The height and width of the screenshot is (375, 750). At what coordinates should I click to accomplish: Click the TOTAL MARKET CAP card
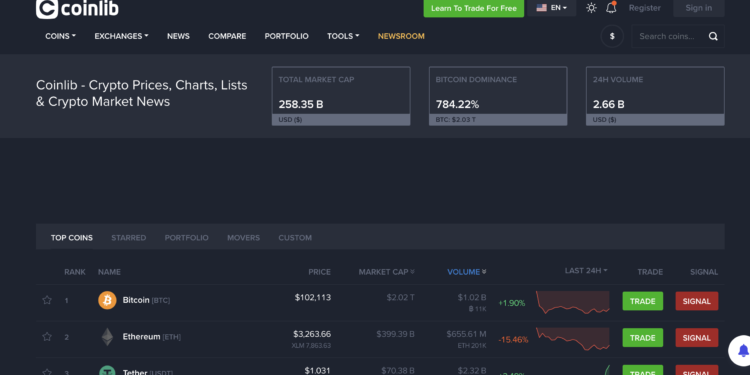pyautogui.click(x=341, y=96)
